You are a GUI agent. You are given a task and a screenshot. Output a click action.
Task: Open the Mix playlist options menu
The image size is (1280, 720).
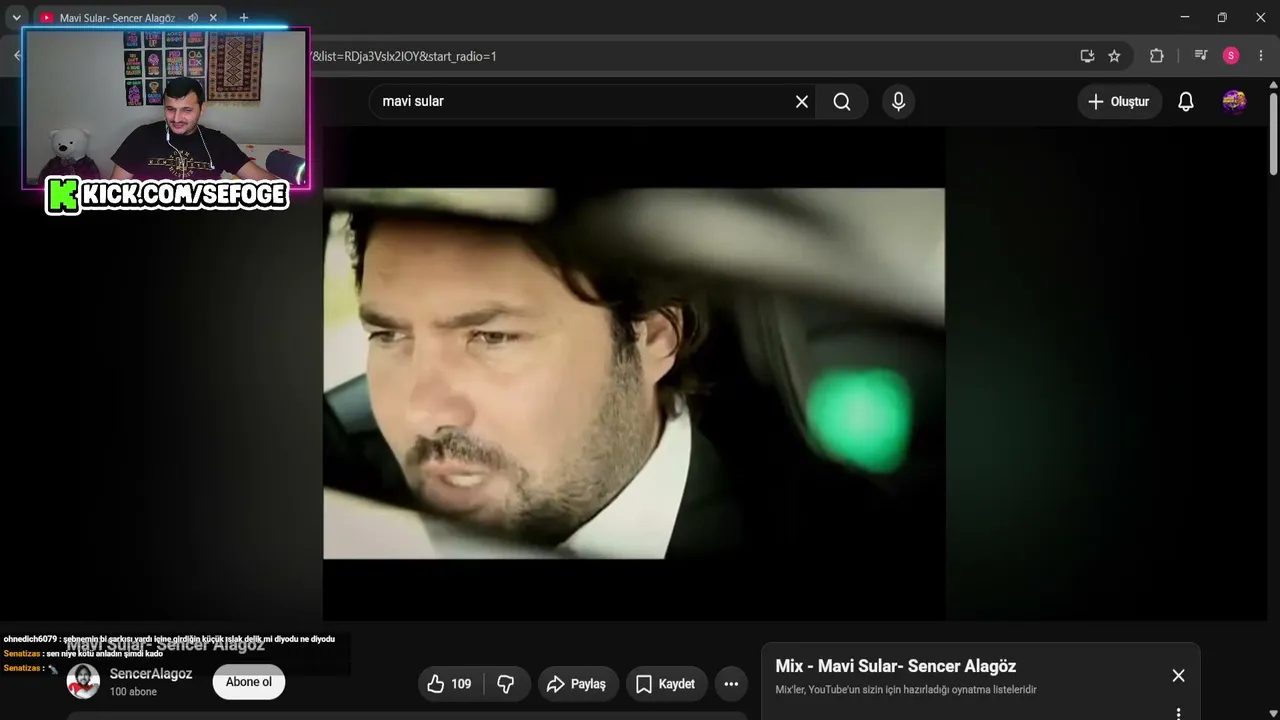click(x=1178, y=713)
